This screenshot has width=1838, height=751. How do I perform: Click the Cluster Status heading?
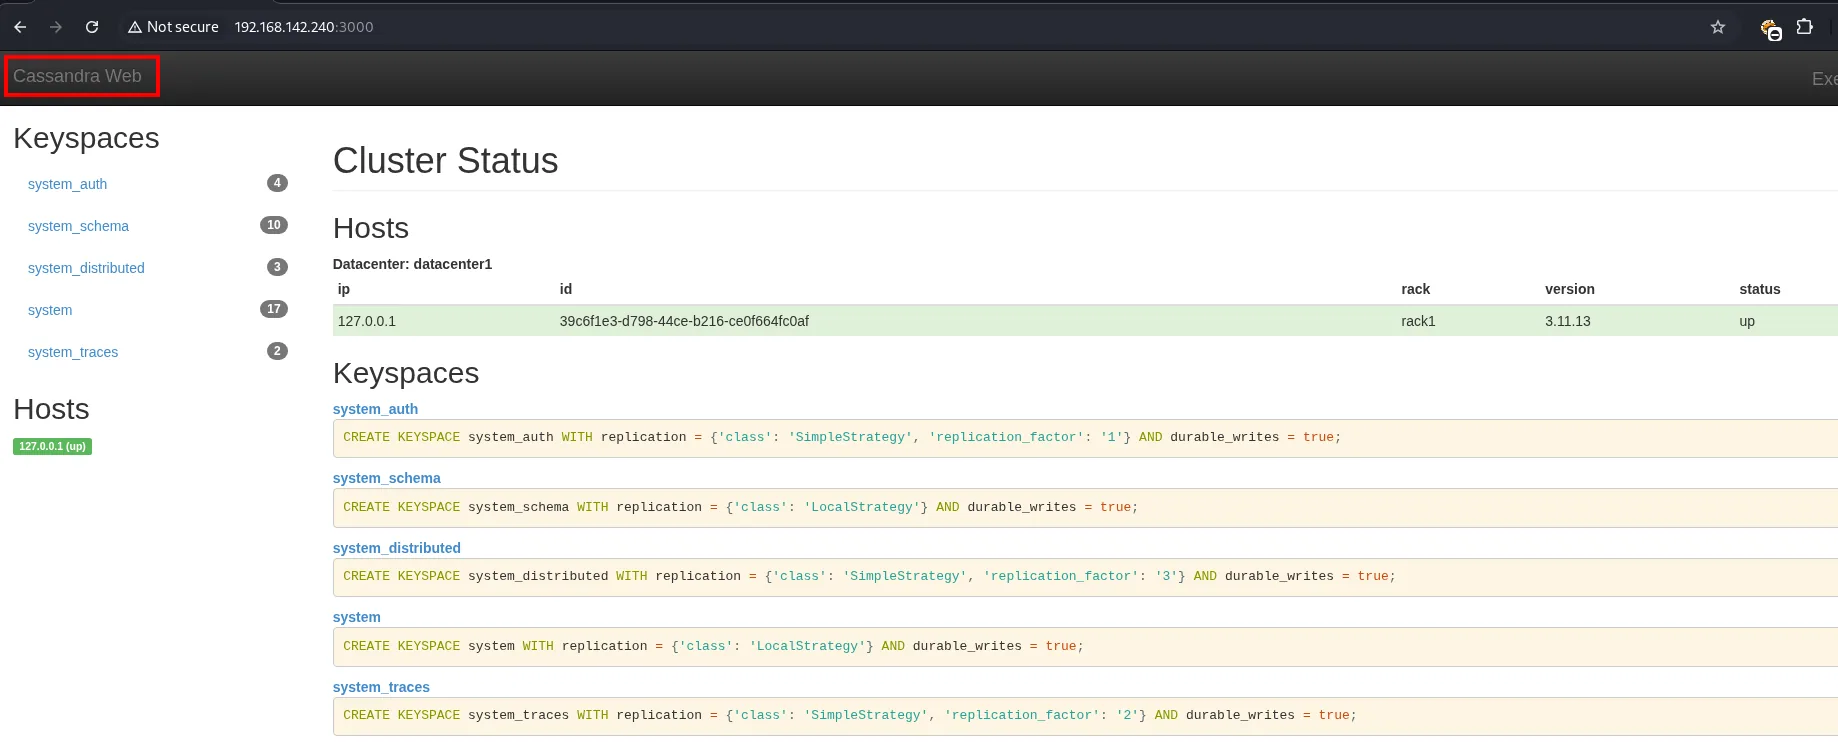click(x=446, y=161)
